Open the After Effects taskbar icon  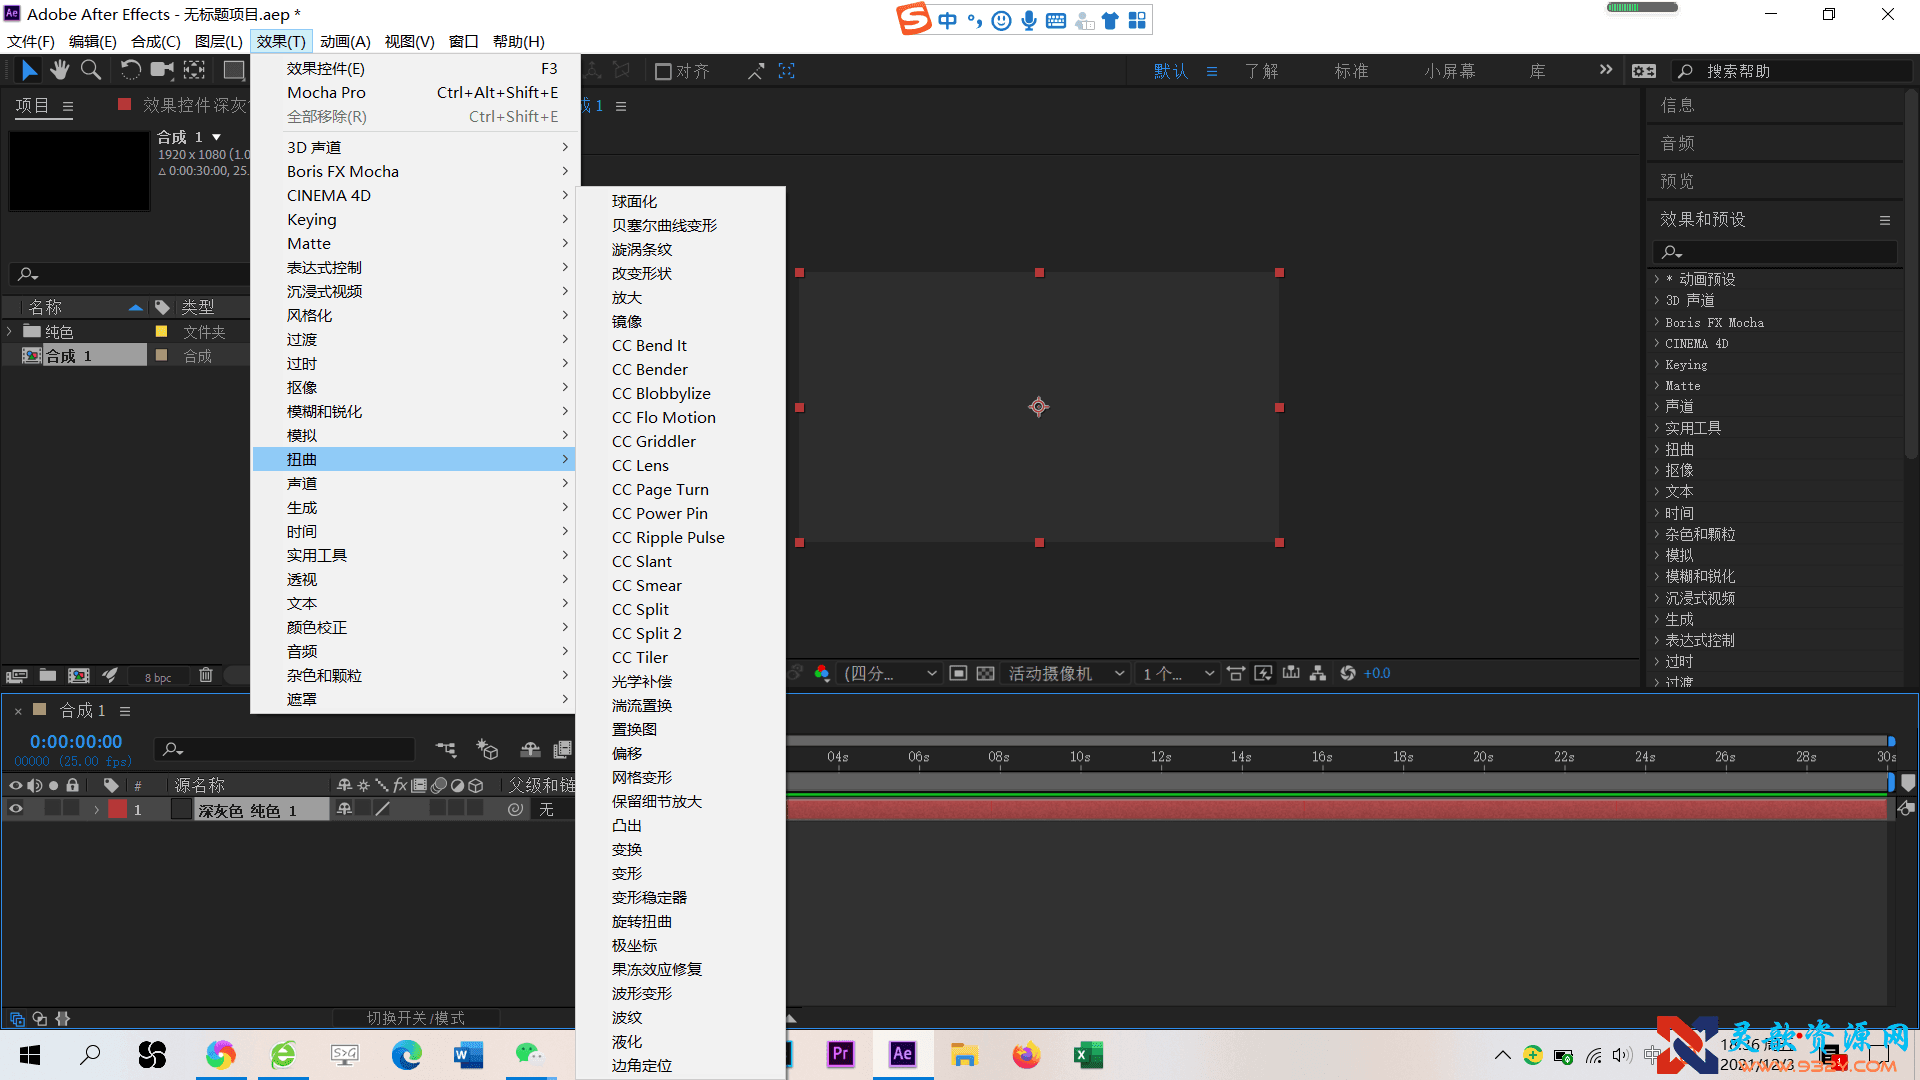pyautogui.click(x=902, y=1054)
